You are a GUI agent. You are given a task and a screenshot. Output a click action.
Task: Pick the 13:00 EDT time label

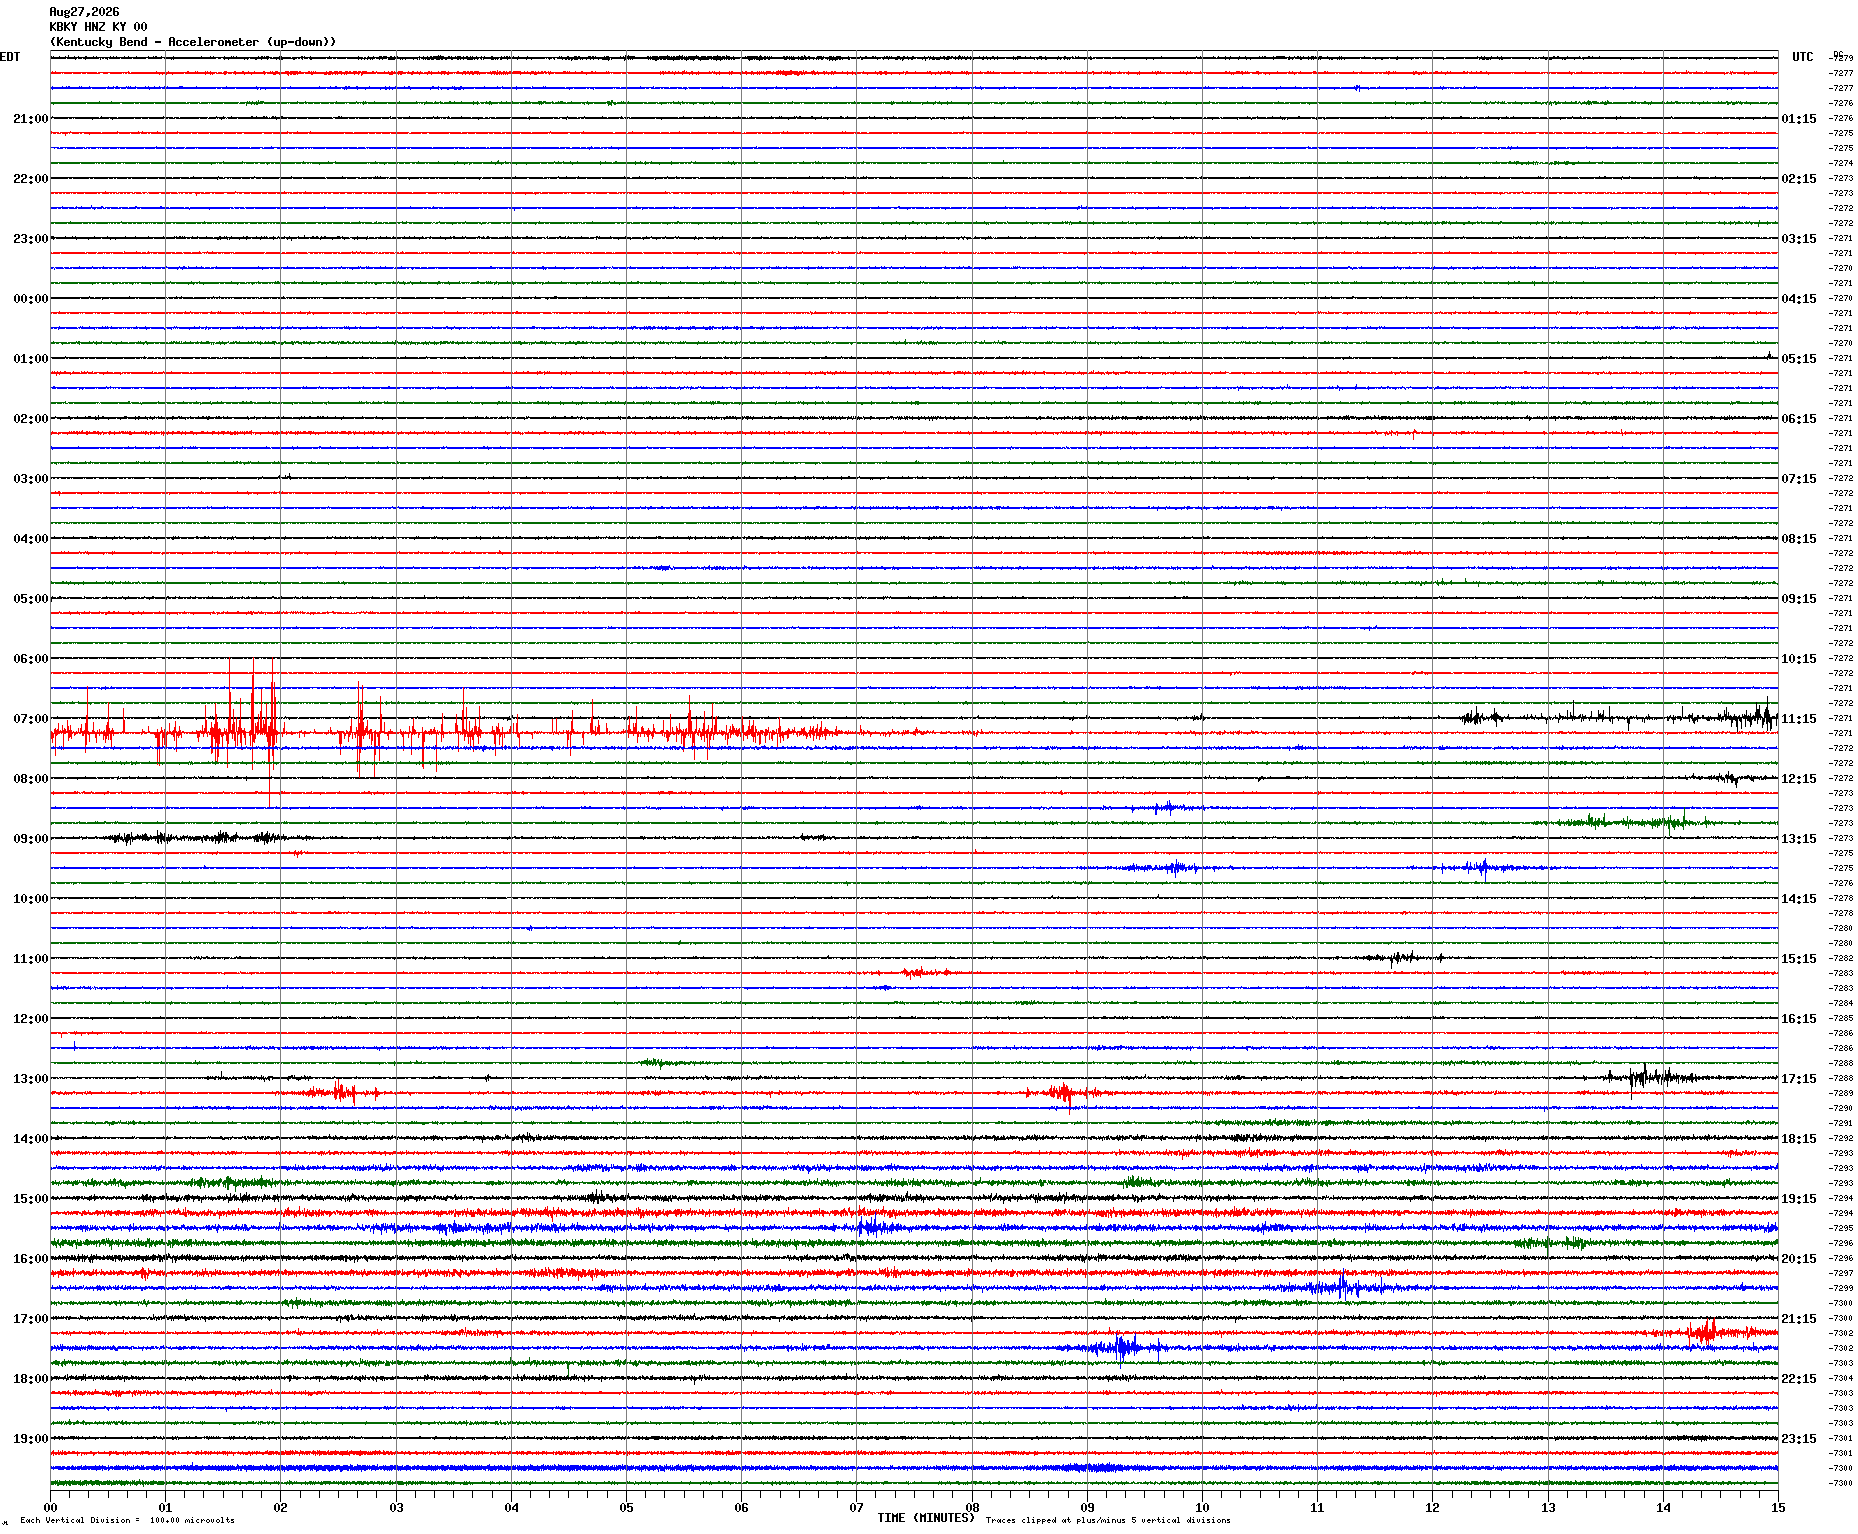tap(30, 1079)
